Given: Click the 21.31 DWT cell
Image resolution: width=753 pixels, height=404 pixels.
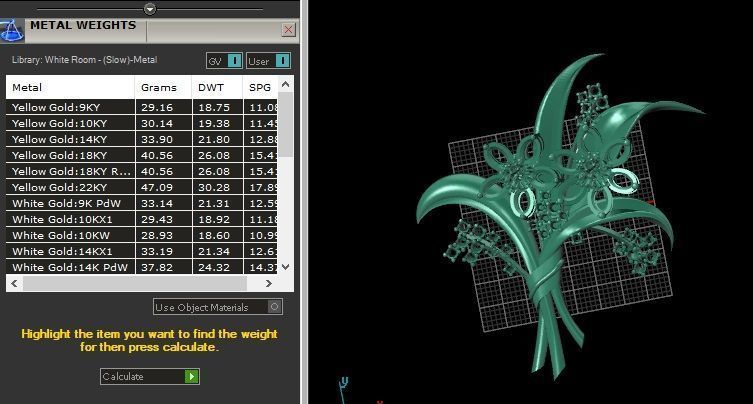Looking at the screenshot, I should click(218, 203).
